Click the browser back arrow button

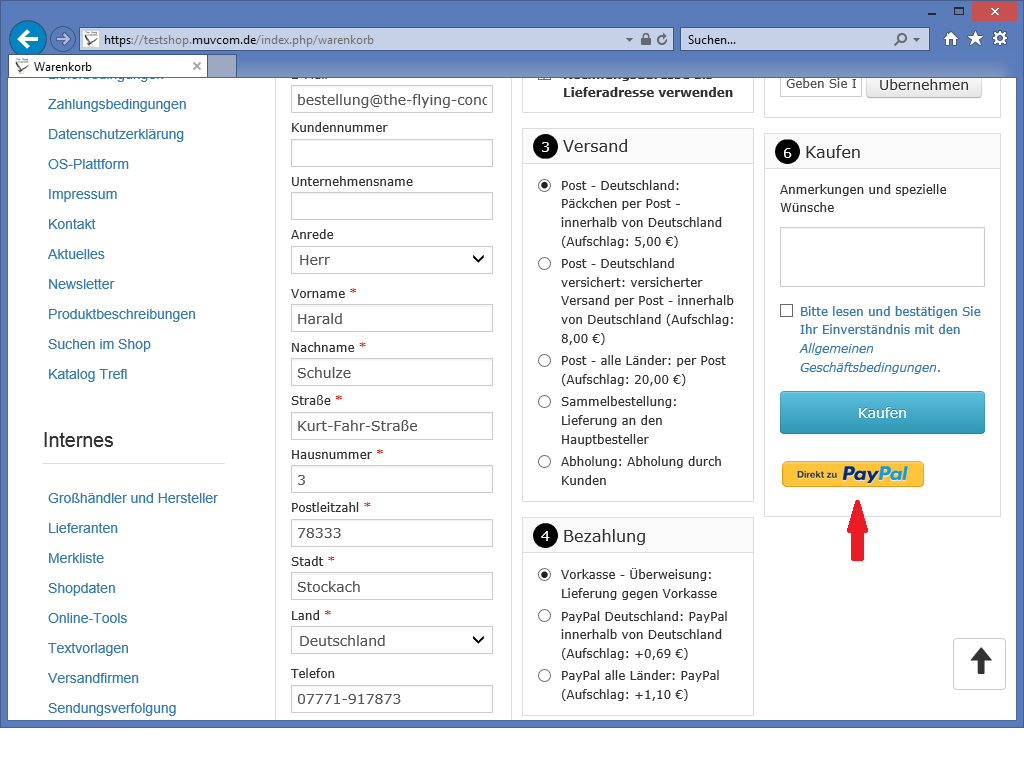[28, 39]
